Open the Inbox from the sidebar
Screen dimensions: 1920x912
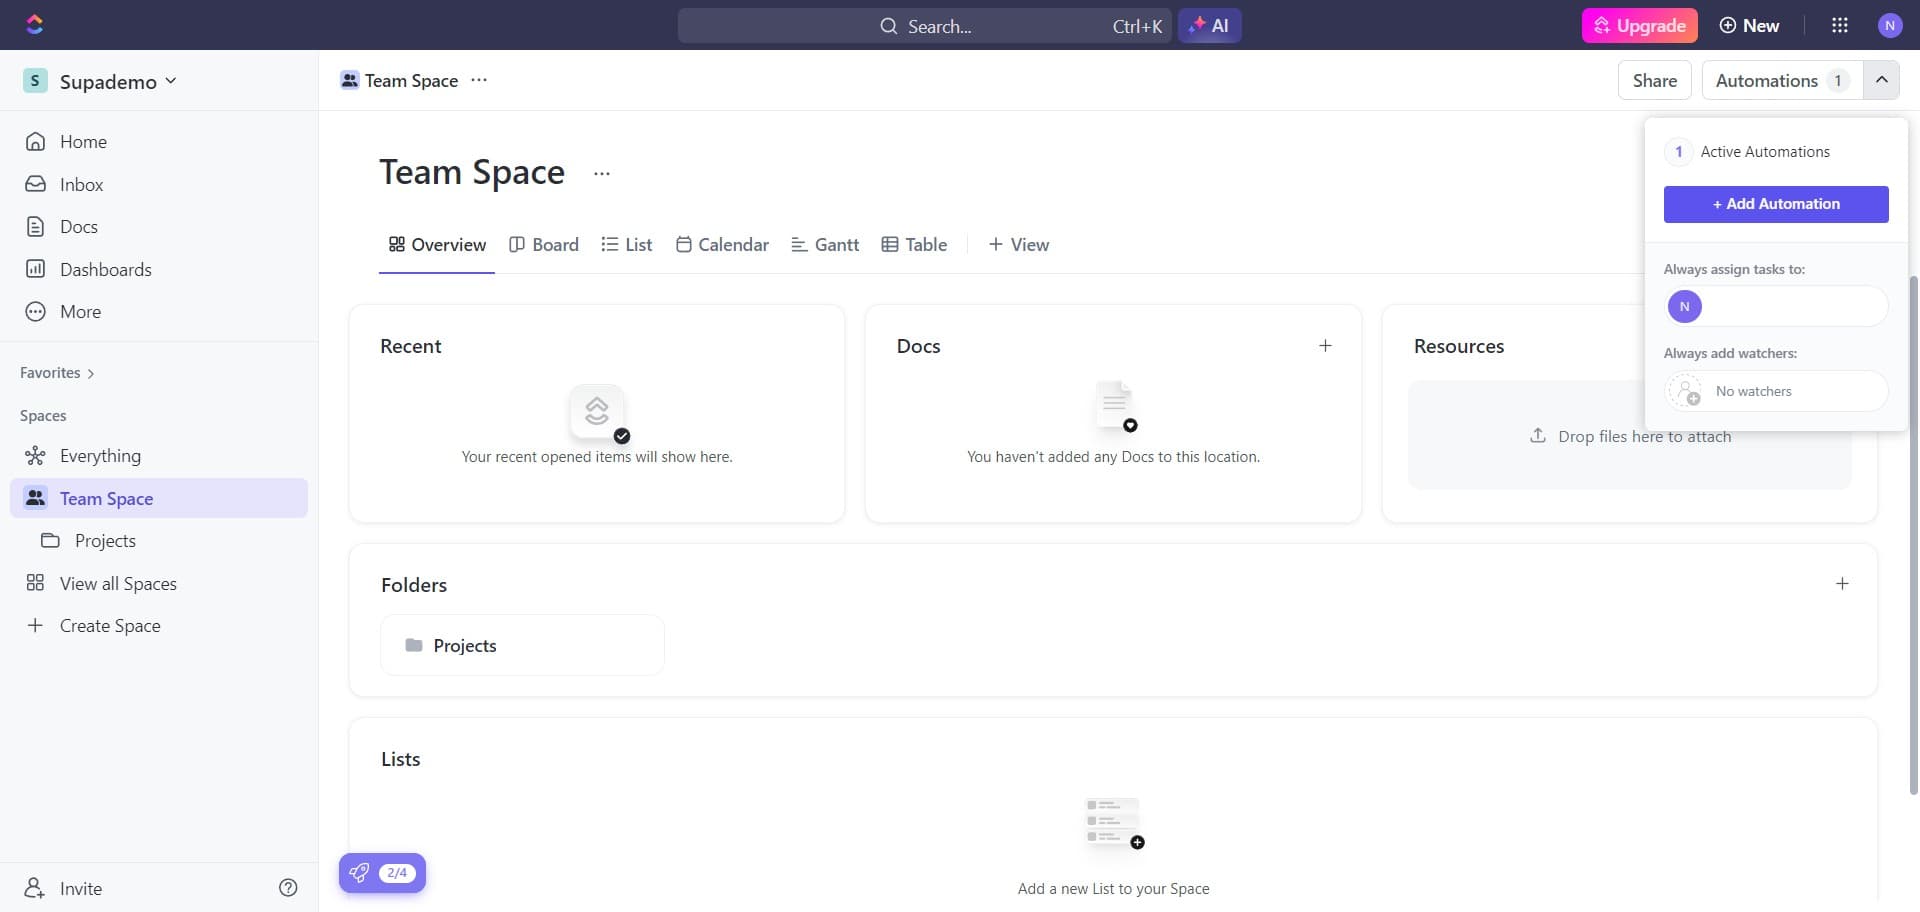[83, 184]
